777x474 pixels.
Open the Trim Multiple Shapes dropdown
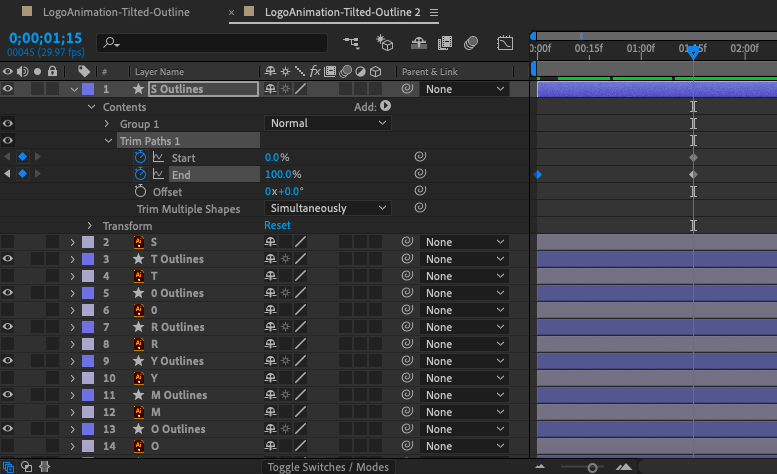[x=327, y=208]
